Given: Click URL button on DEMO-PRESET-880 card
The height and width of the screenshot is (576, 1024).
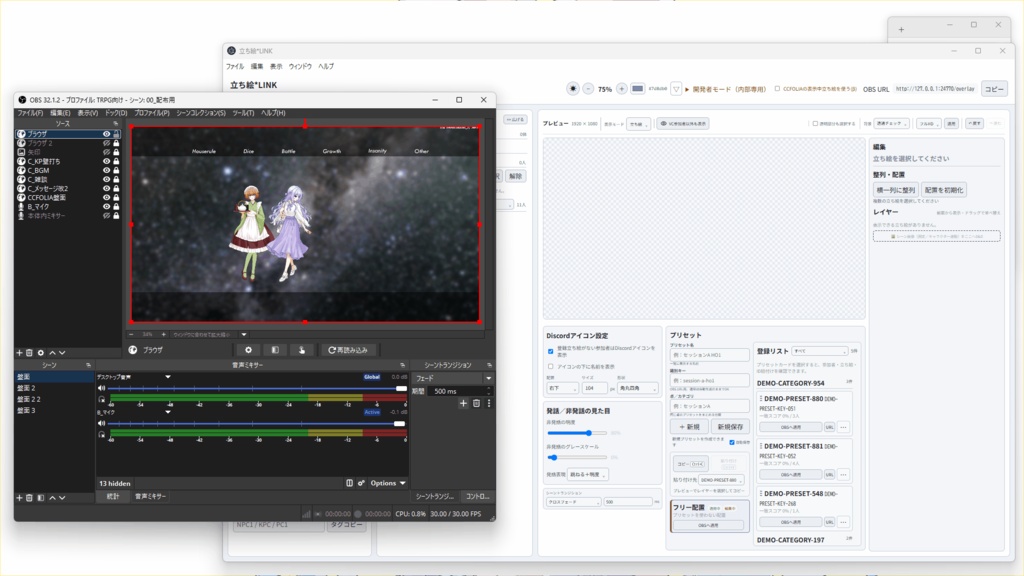Looking at the screenshot, I should click(829, 427).
